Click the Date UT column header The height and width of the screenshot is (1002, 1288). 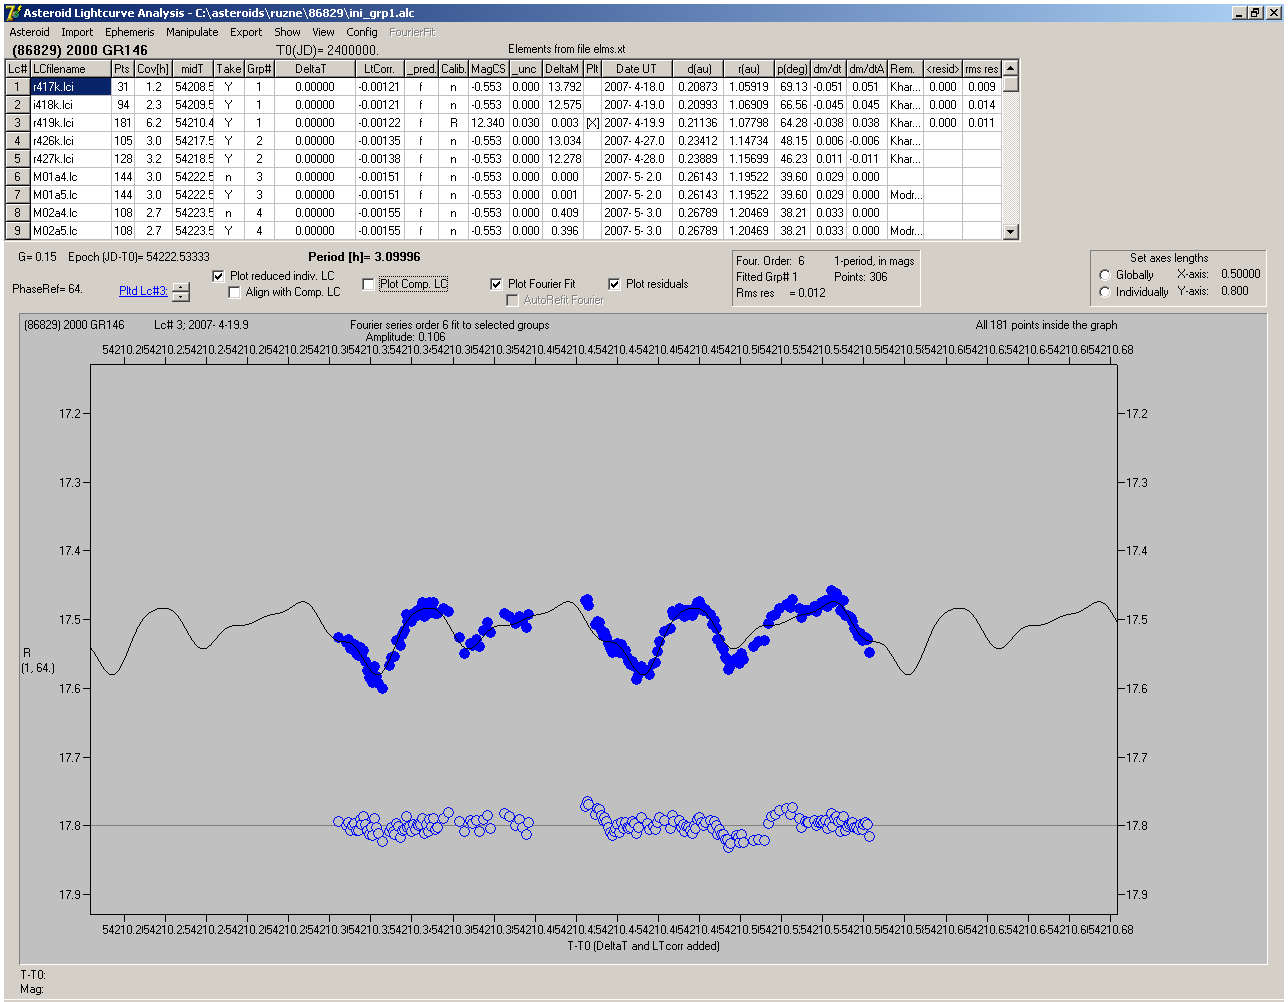click(636, 69)
